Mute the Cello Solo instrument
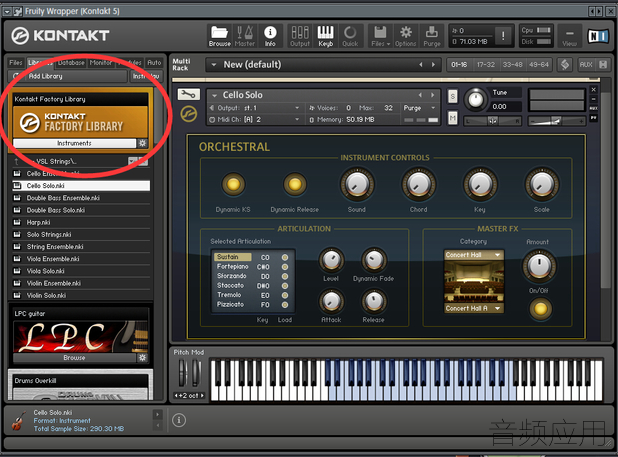 point(452,117)
